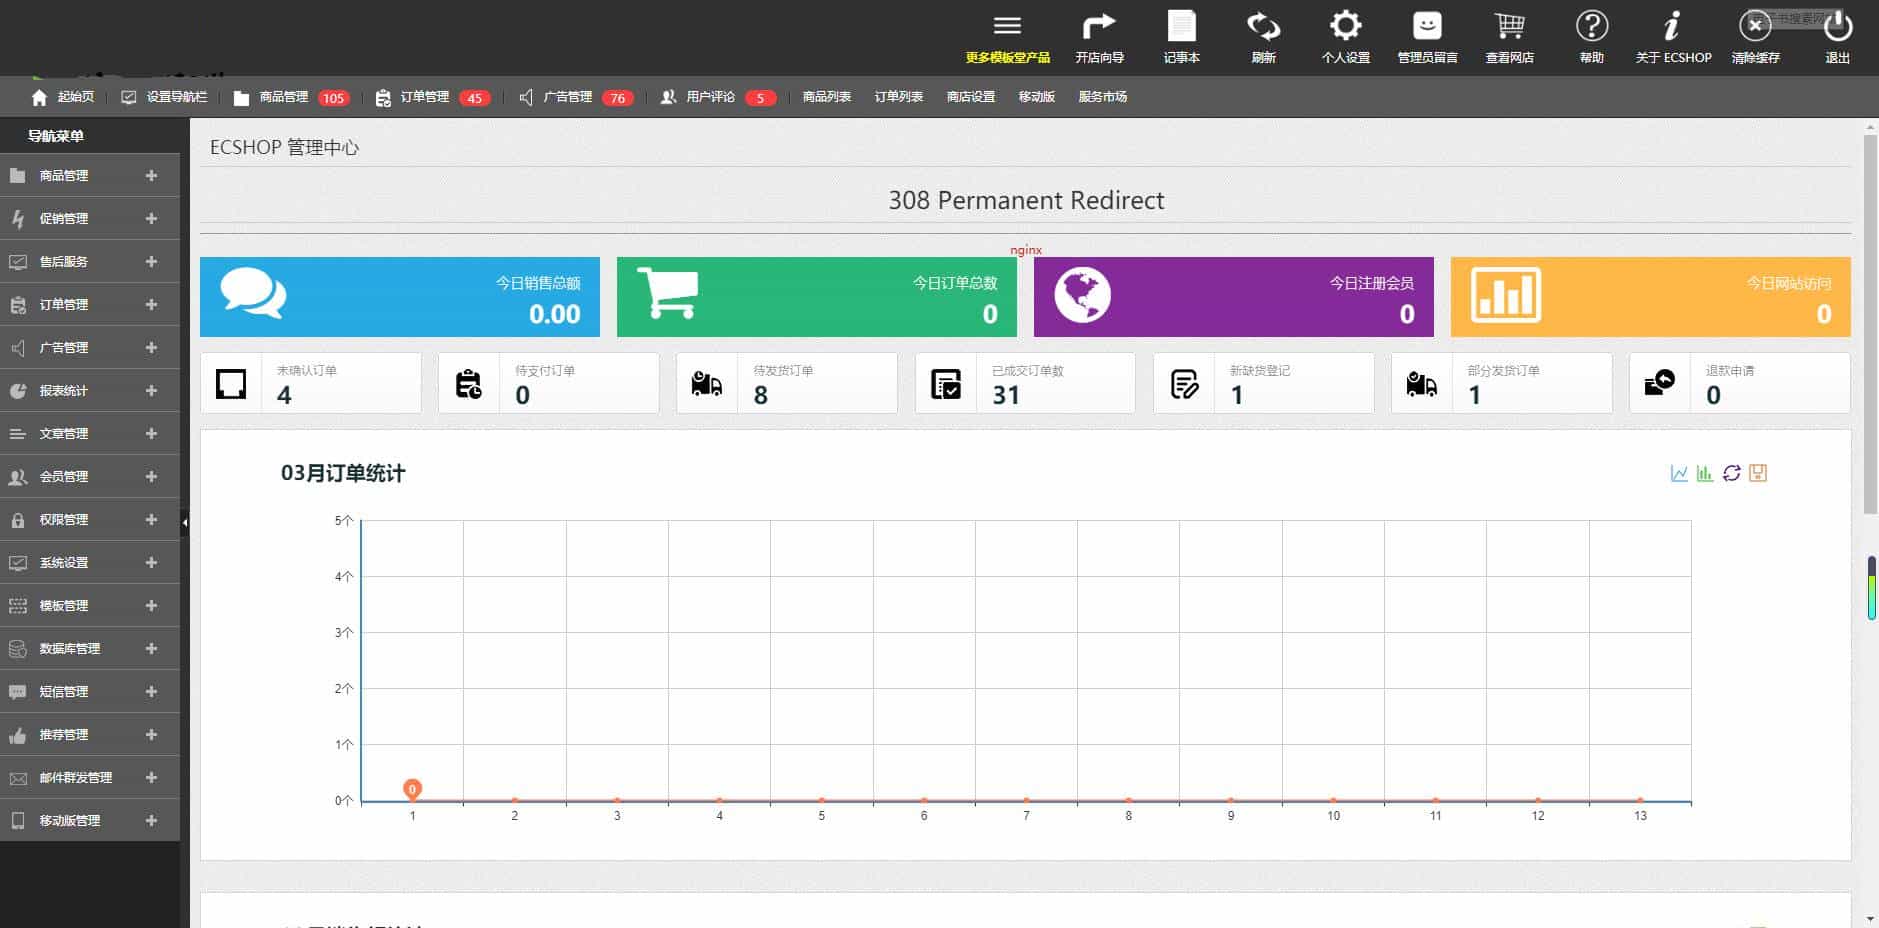Click the orange data marker for day 1
The height and width of the screenshot is (928, 1879).
(412, 789)
